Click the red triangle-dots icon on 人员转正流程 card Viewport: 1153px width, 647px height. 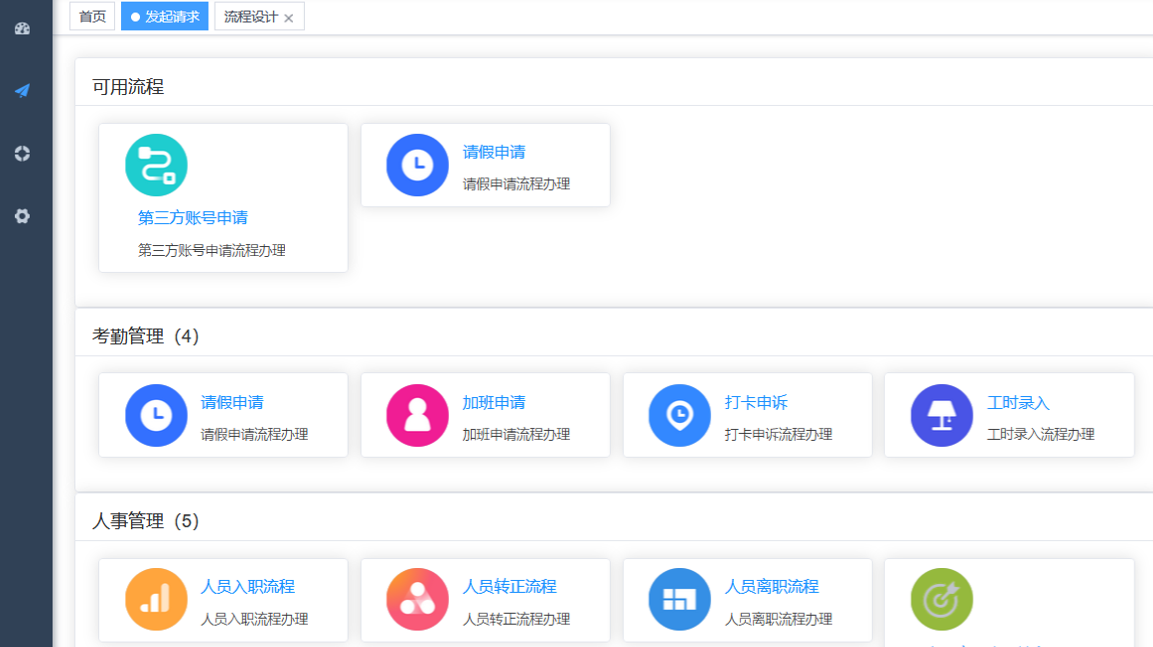(417, 600)
